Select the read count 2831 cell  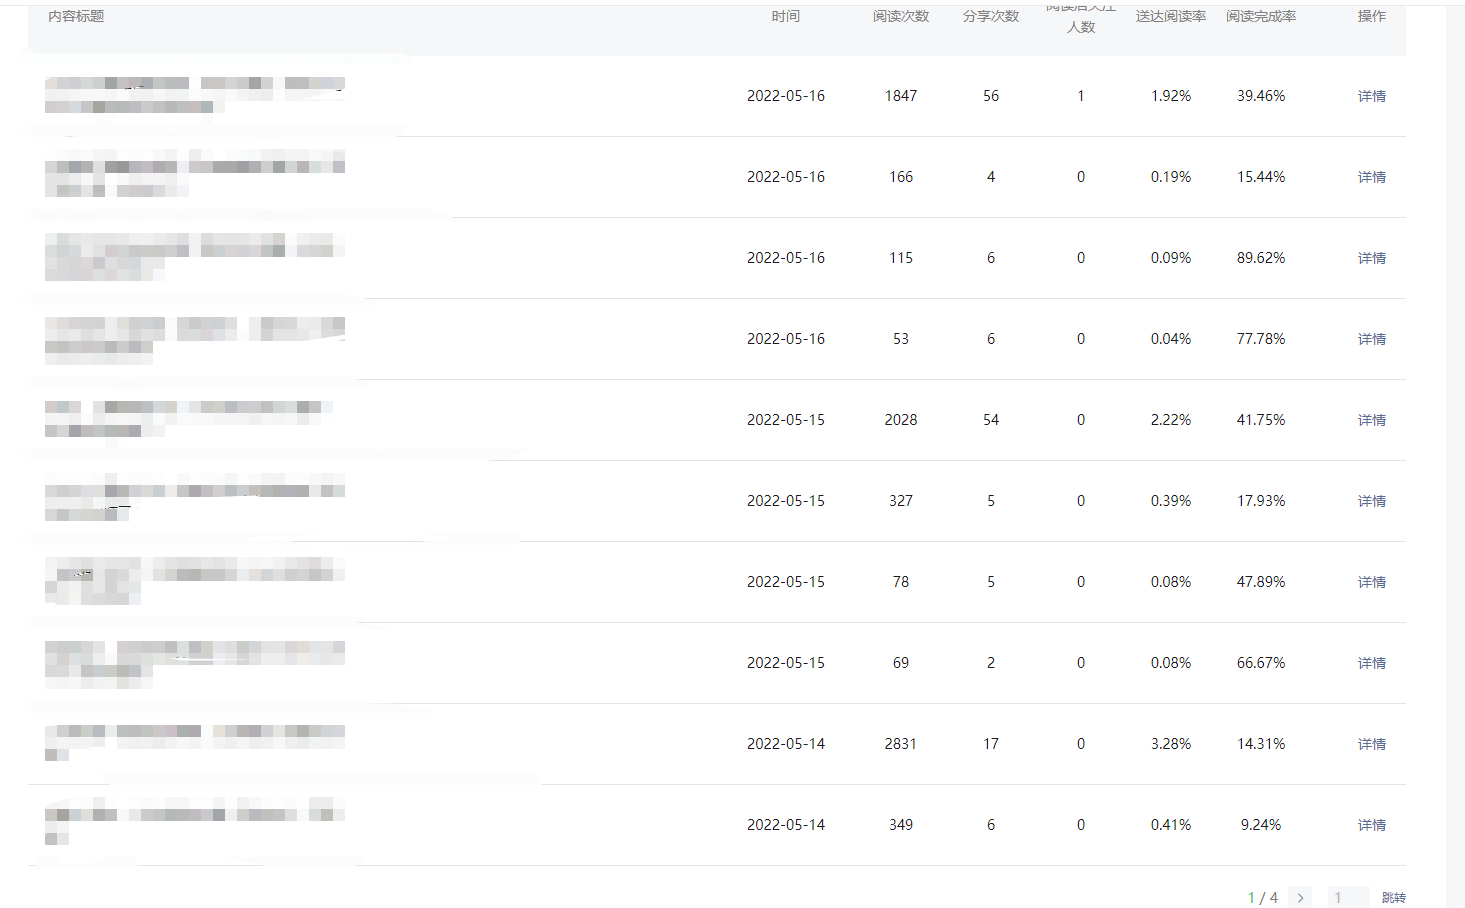click(x=901, y=744)
